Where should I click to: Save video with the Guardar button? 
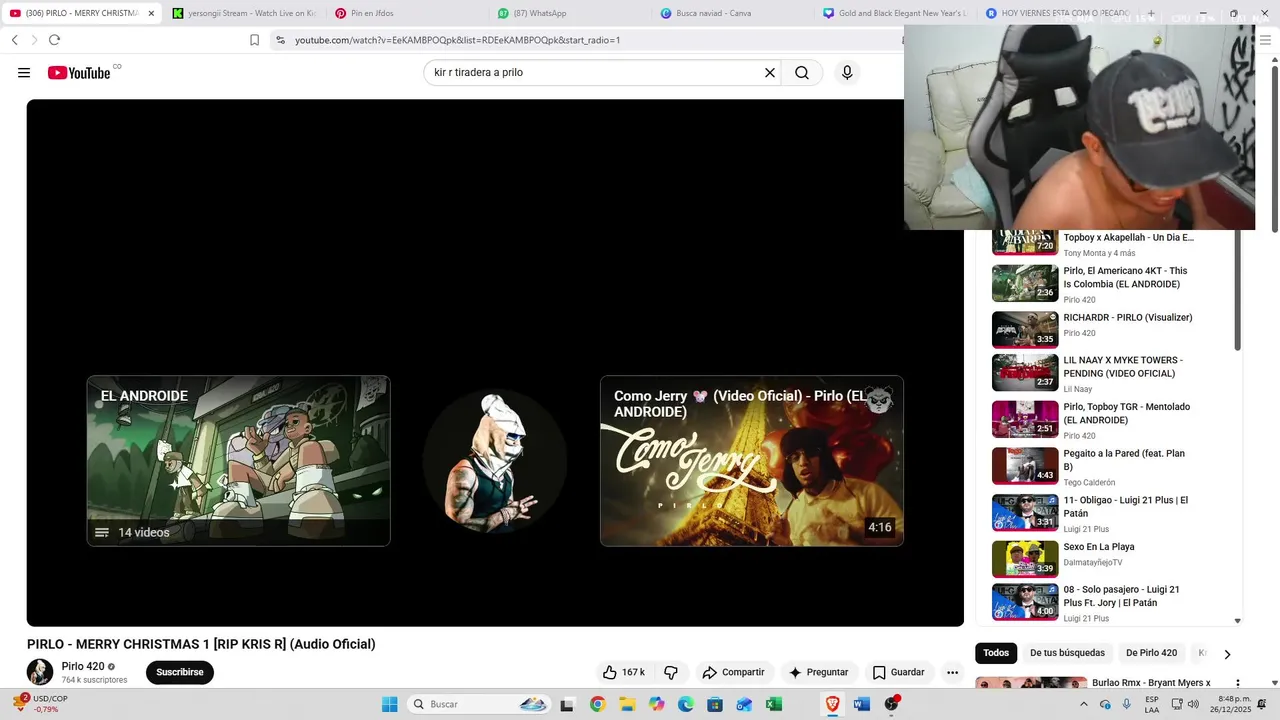[898, 672]
